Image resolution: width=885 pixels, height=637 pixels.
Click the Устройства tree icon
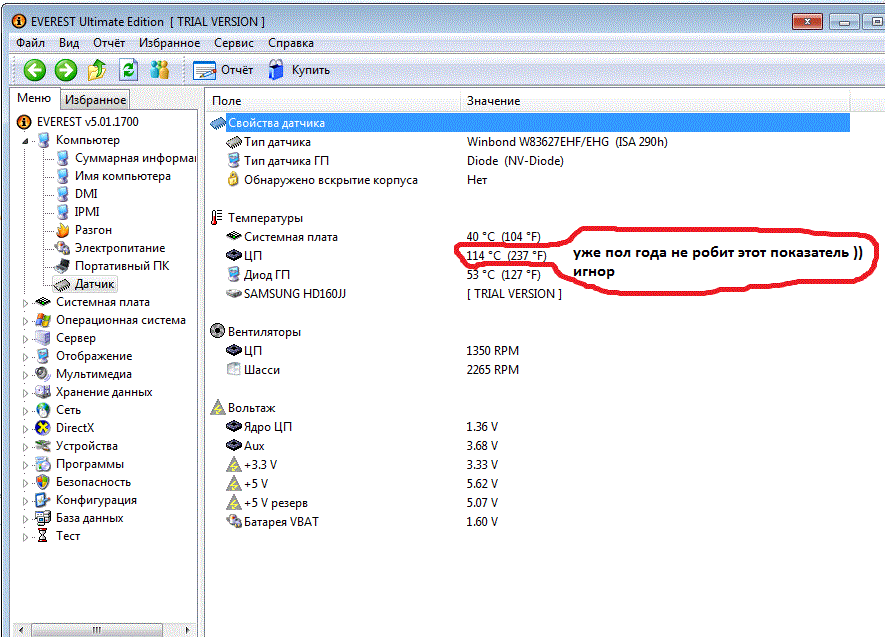point(43,446)
